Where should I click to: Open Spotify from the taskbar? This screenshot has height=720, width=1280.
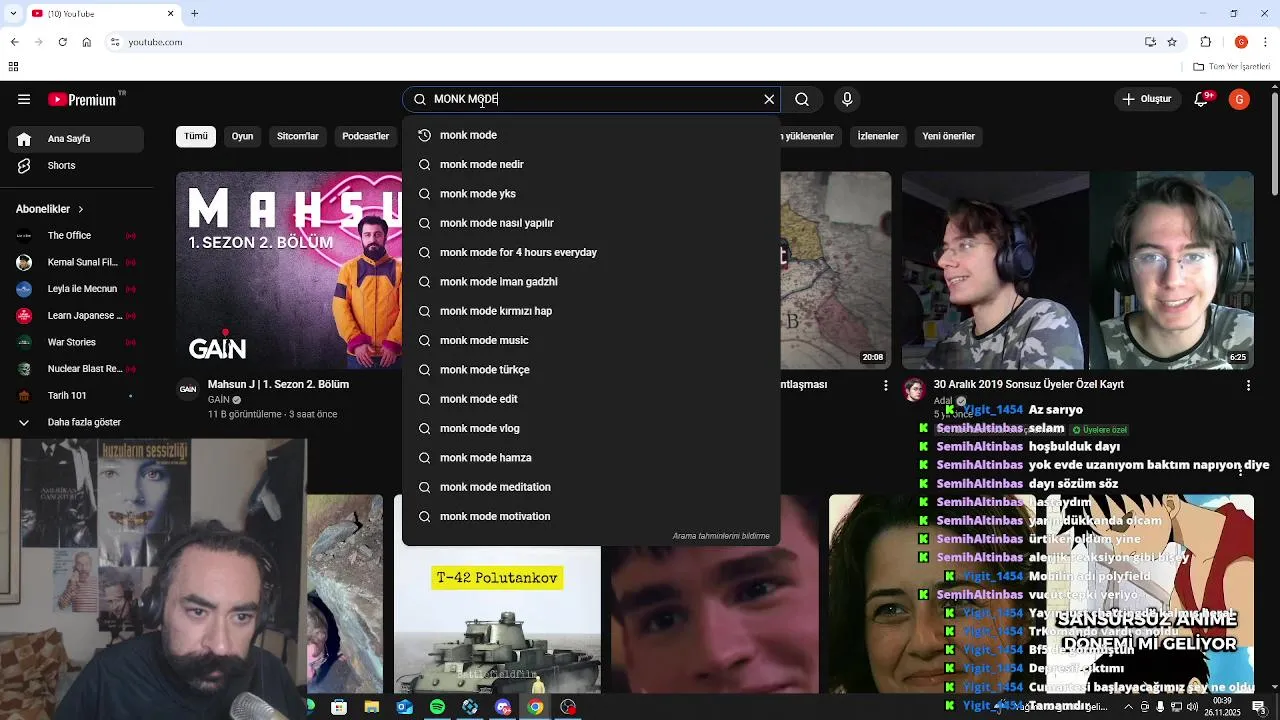pos(437,707)
